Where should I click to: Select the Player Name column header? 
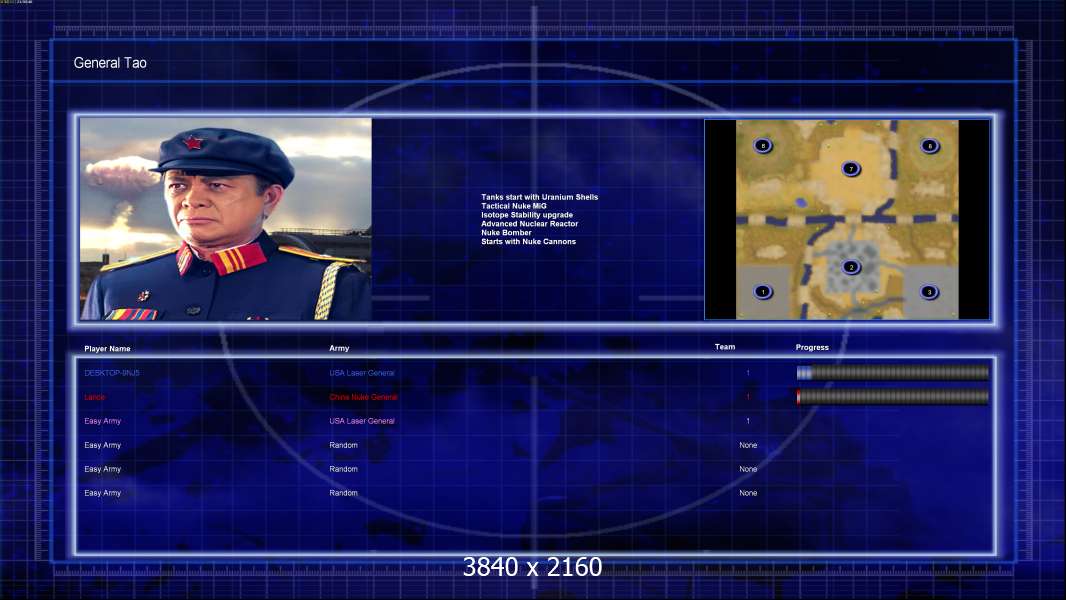107,349
